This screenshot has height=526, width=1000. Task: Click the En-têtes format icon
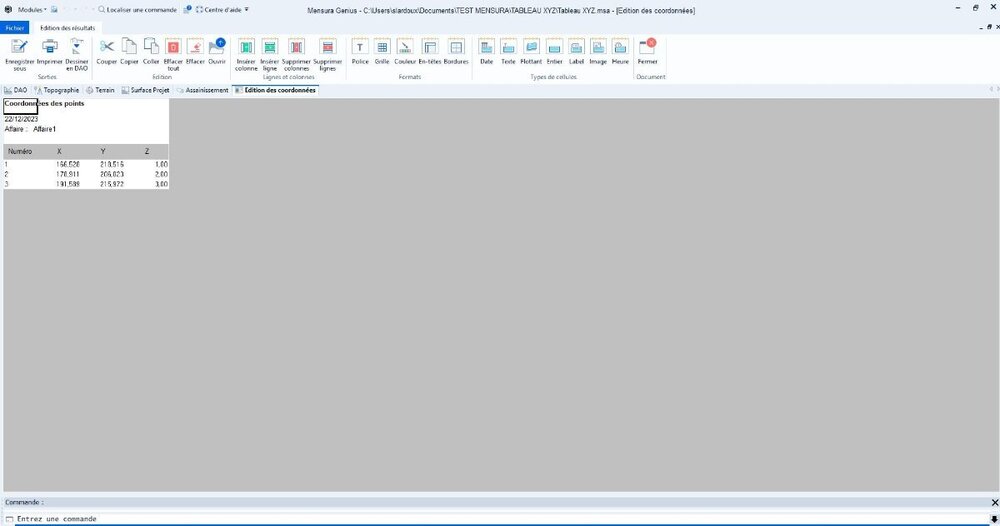pyautogui.click(x=430, y=47)
